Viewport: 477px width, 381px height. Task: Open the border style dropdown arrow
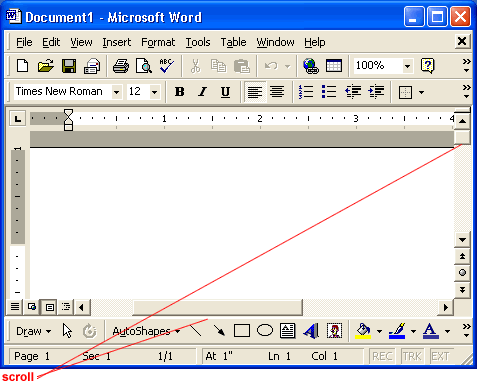[421, 92]
